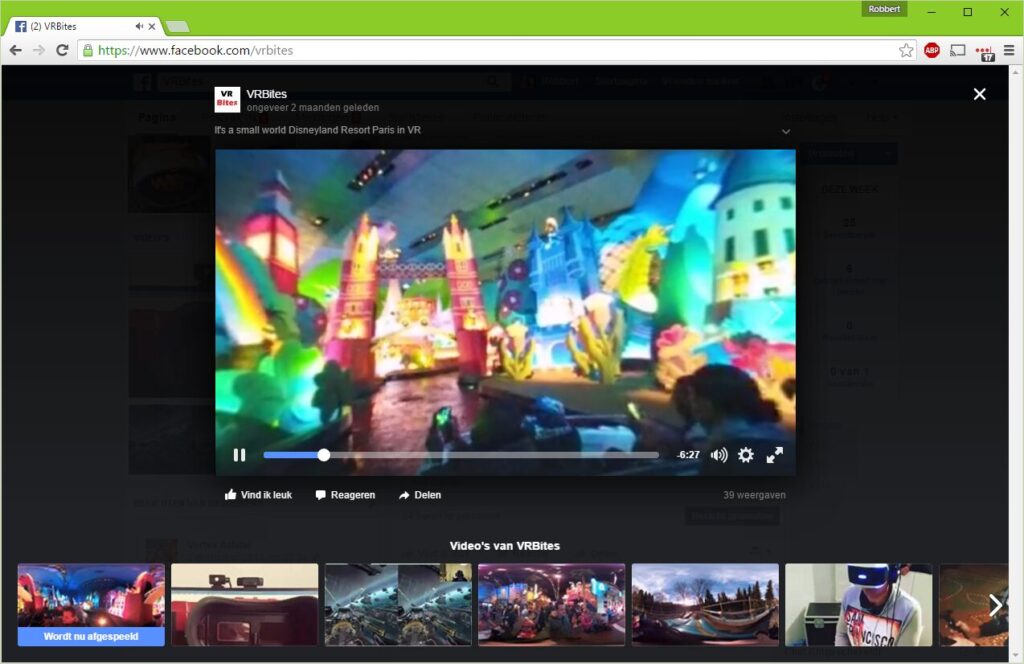
Task: Click the Cast screen extension icon
Action: pos(957,50)
